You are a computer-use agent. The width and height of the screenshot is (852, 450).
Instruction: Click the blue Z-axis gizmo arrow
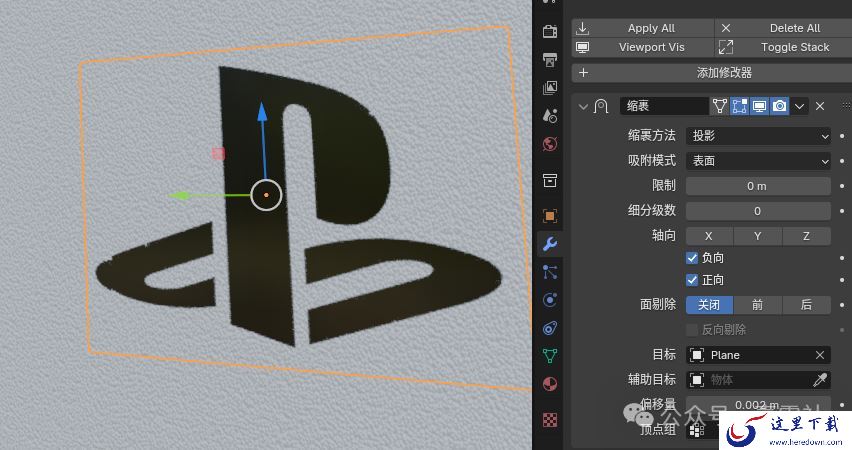click(x=262, y=112)
